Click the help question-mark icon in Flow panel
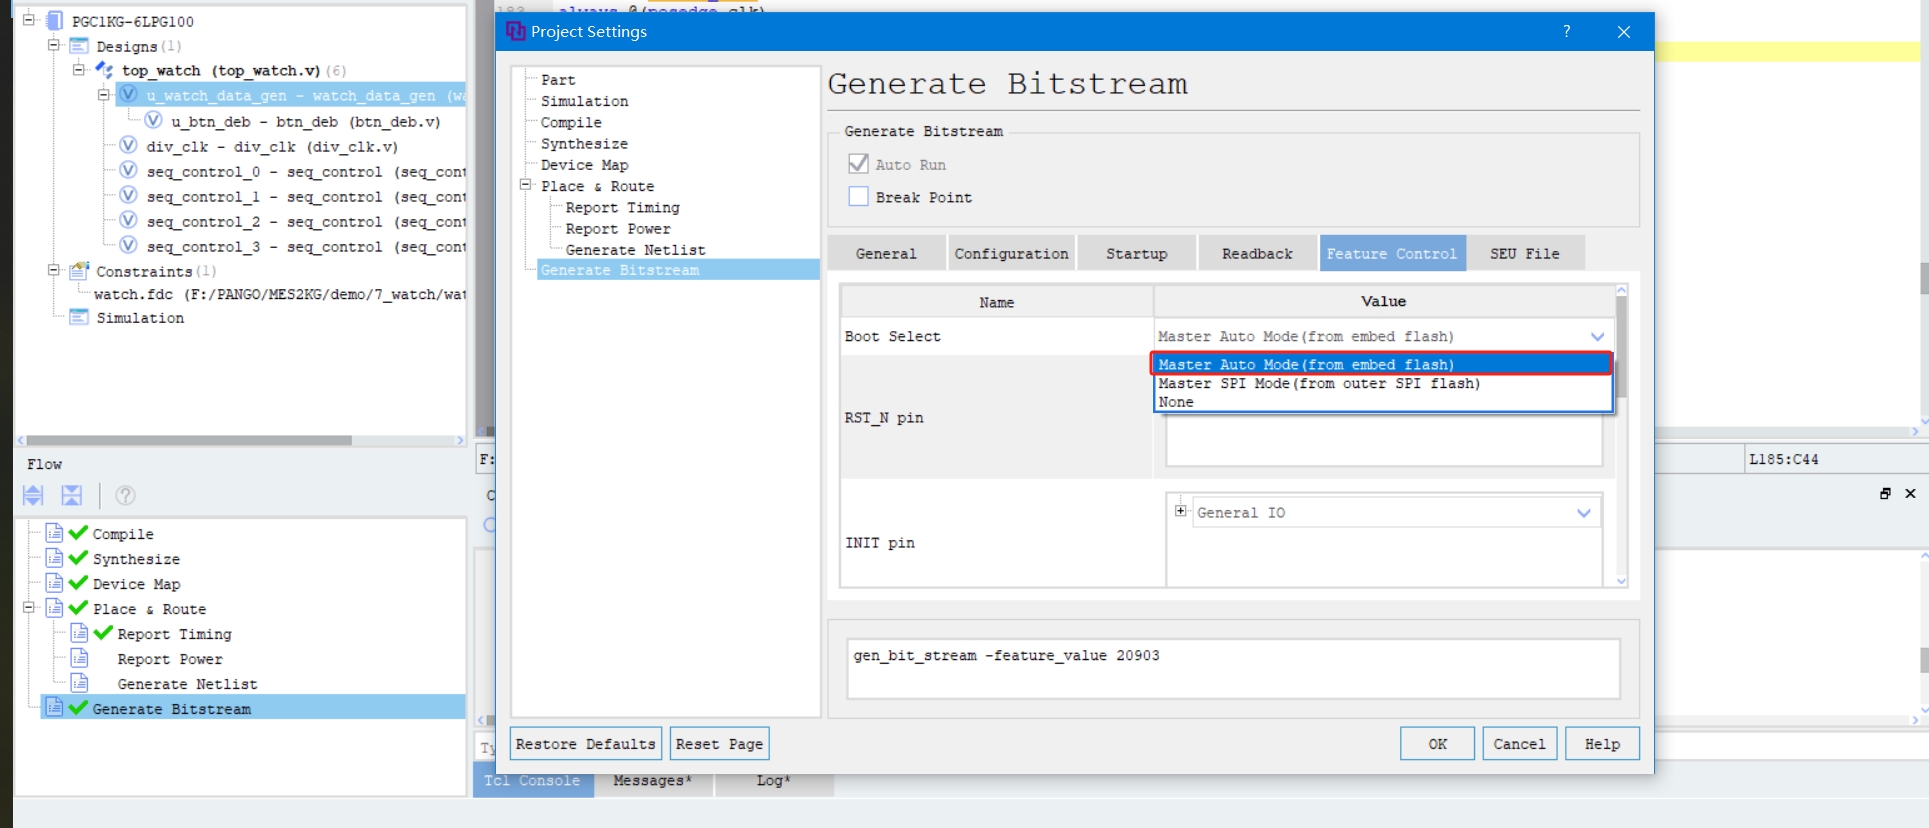1929x828 pixels. point(125,495)
